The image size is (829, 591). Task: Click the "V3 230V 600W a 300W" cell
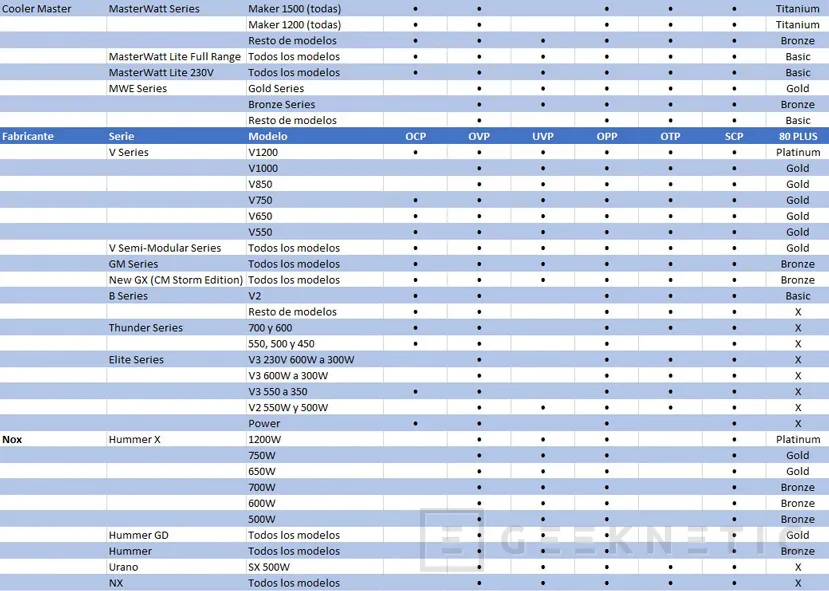click(301, 359)
